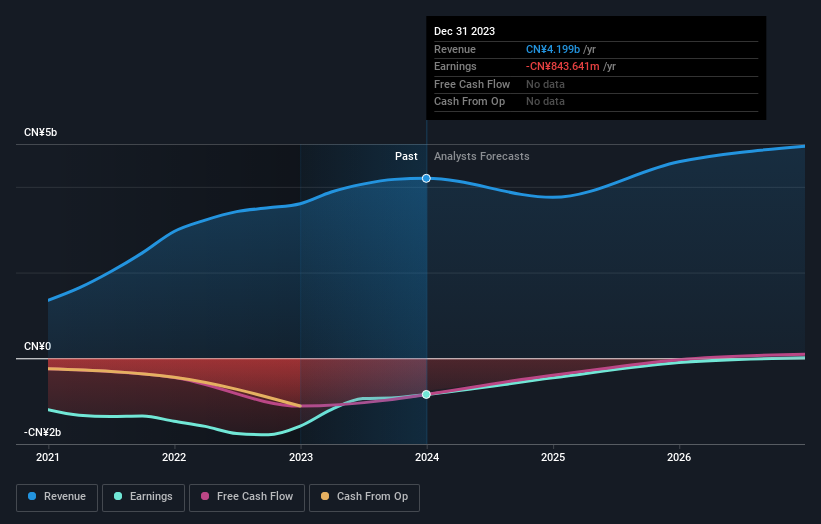821x524 pixels.
Task: Click the 2022 x-axis label
Action: 174,458
